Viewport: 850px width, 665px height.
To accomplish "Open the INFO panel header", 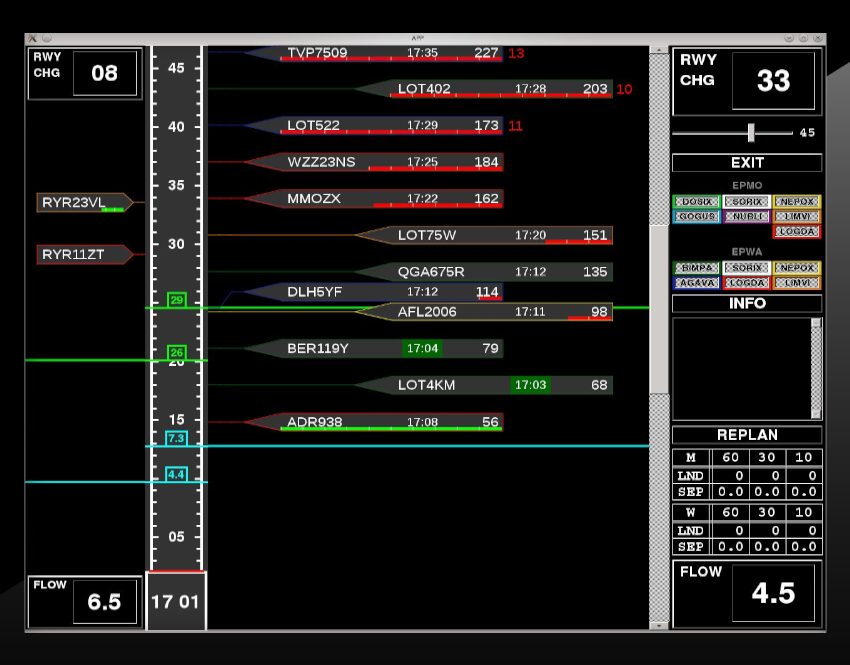I will click(x=747, y=304).
